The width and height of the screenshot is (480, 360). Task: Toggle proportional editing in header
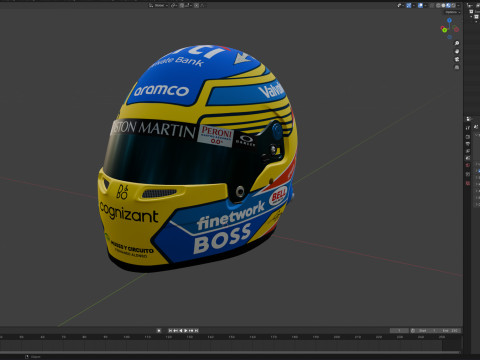pyautogui.click(x=196, y=5)
